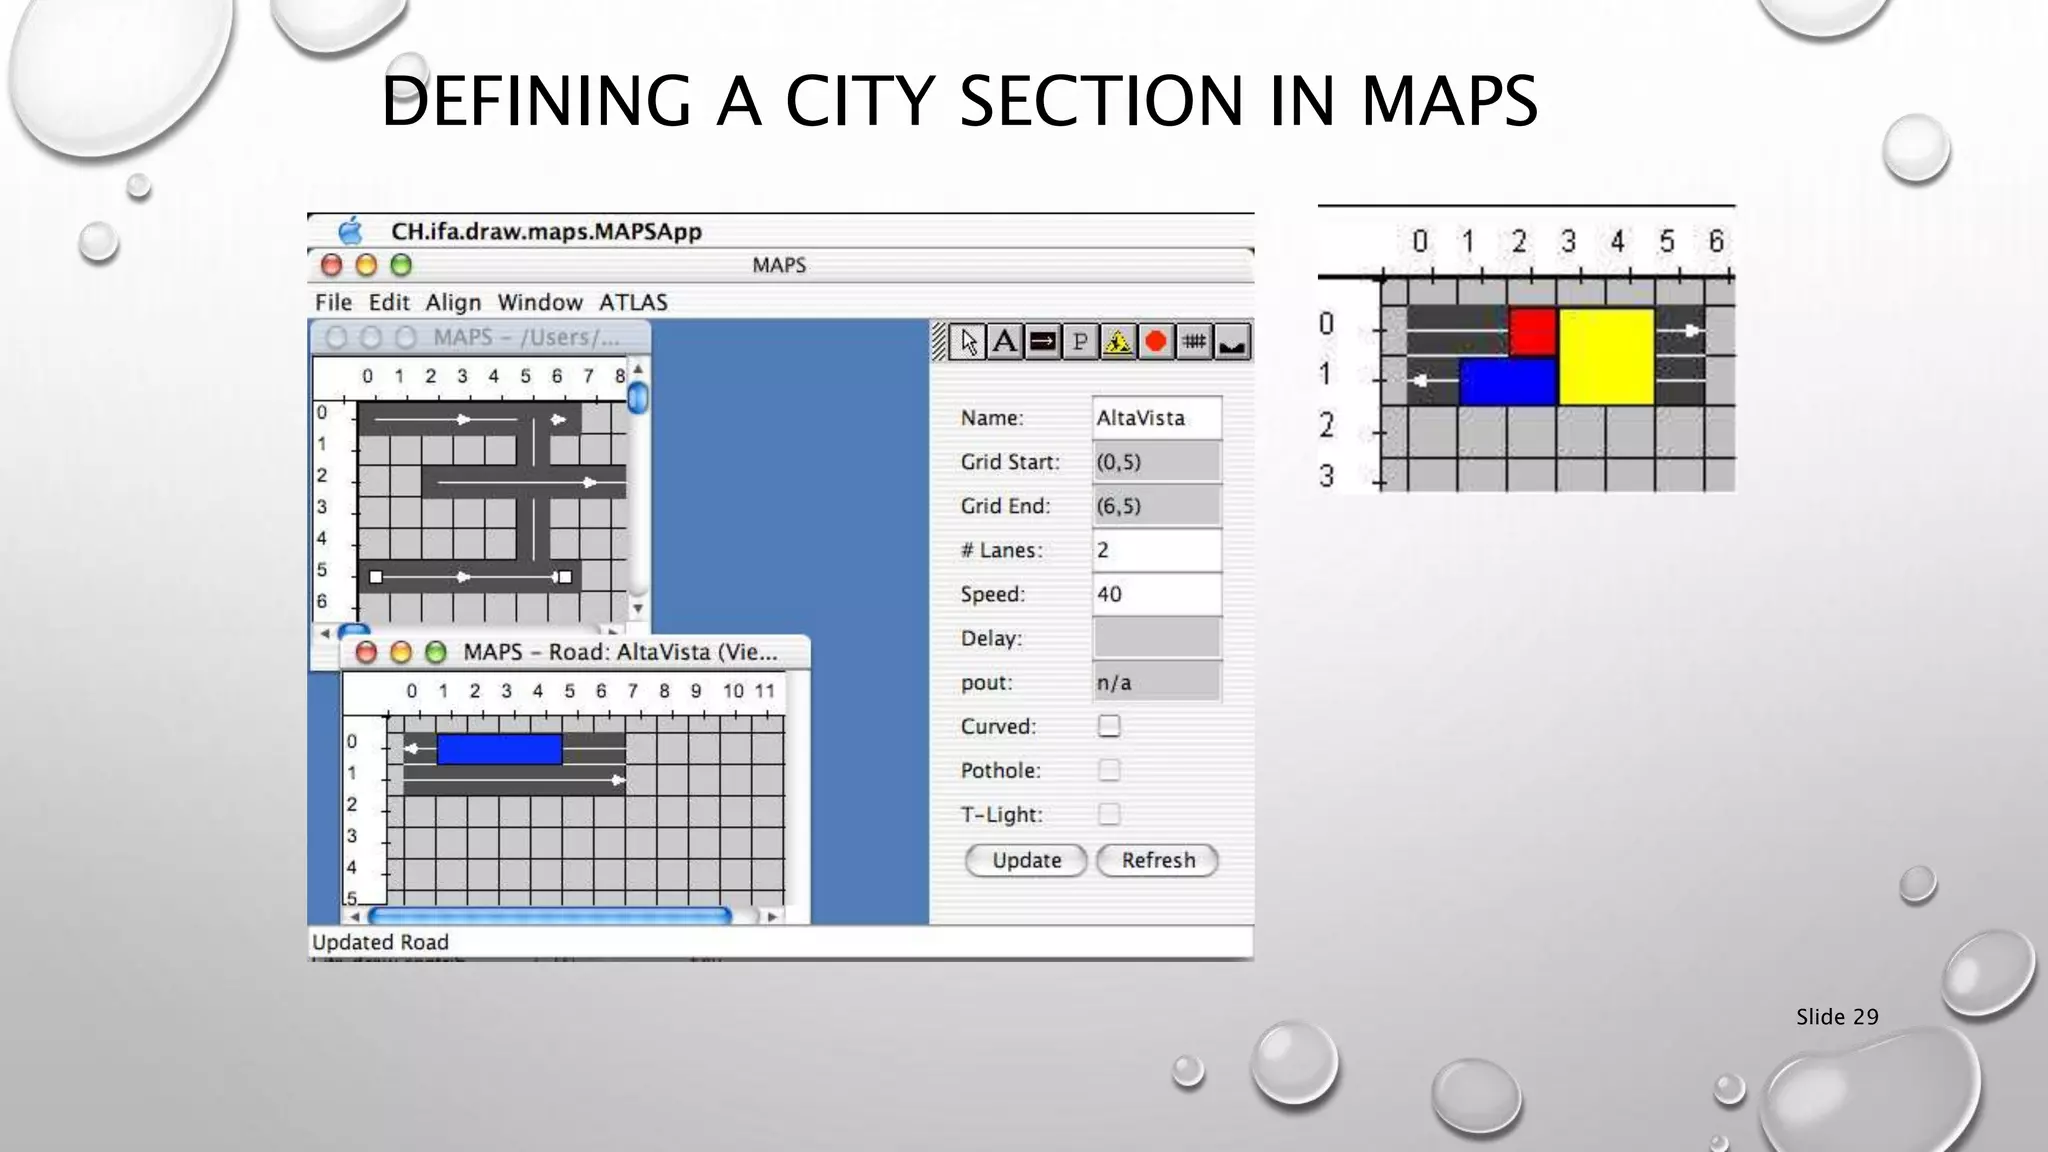Image resolution: width=2048 pixels, height=1152 pixels.
Task: Select the yellow construction warning sign tool
Action: [1118, 342]
